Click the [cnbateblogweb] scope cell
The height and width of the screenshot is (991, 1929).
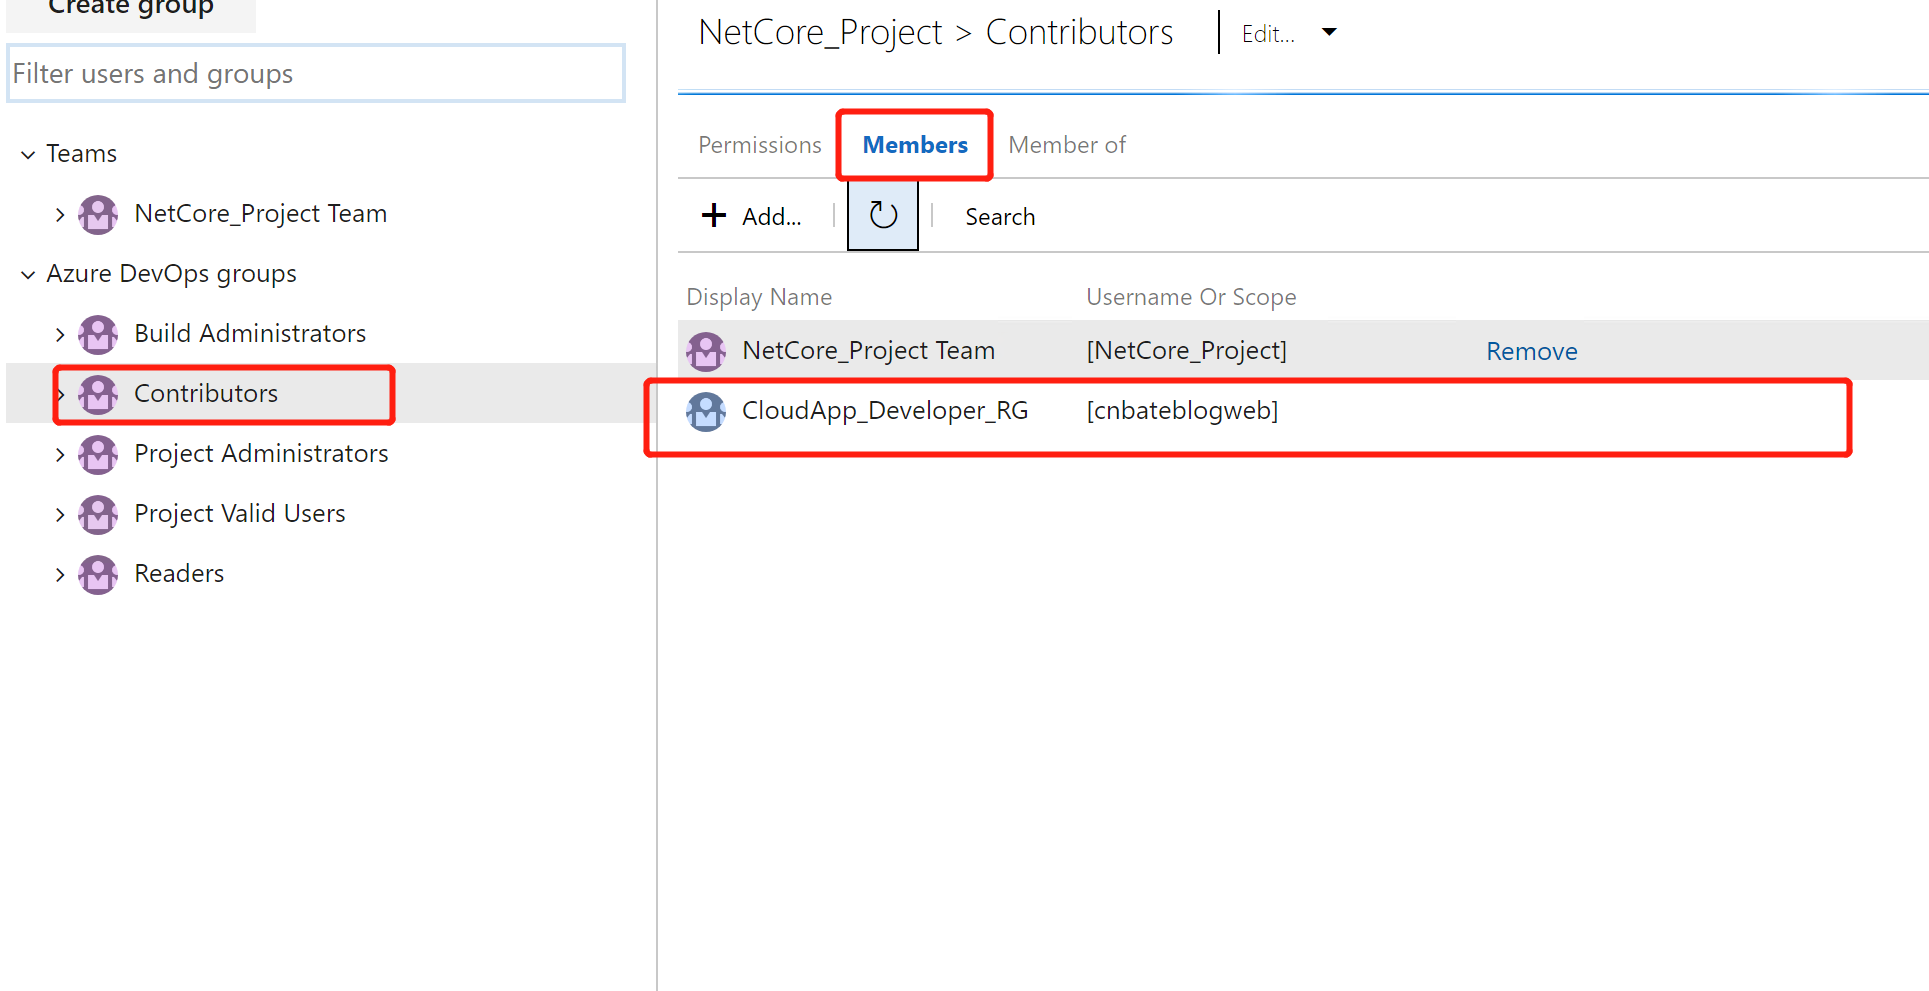click(x=1182, y=410)
